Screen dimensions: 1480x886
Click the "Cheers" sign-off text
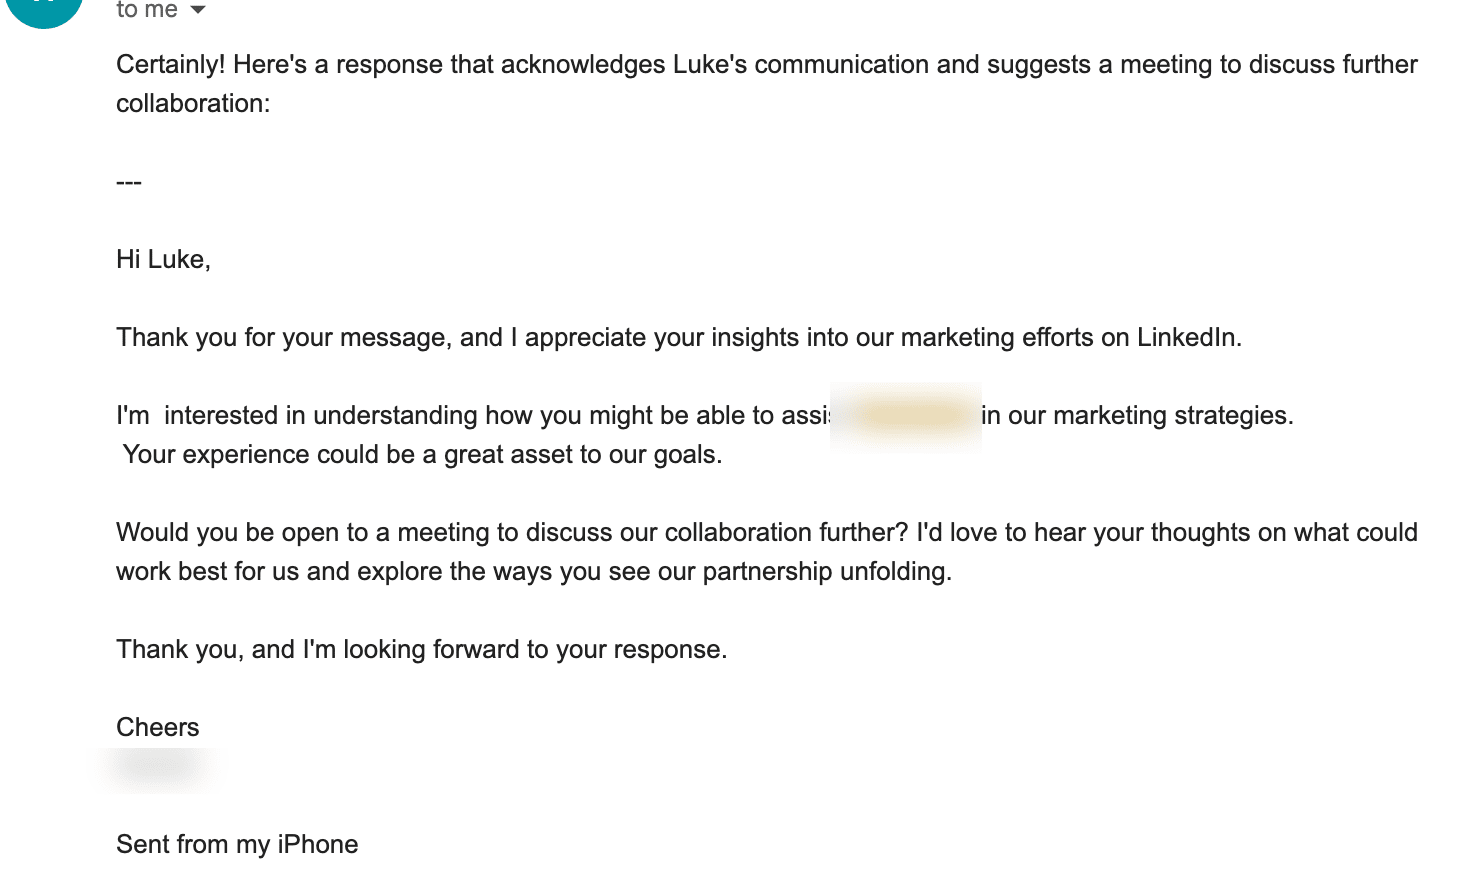coord(158,727)
